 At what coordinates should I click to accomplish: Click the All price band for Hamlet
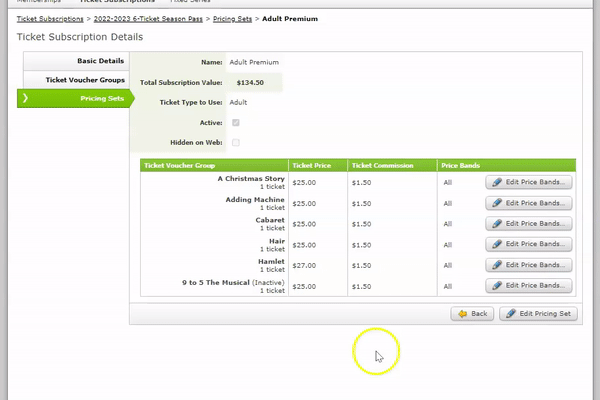coord(448,266)
